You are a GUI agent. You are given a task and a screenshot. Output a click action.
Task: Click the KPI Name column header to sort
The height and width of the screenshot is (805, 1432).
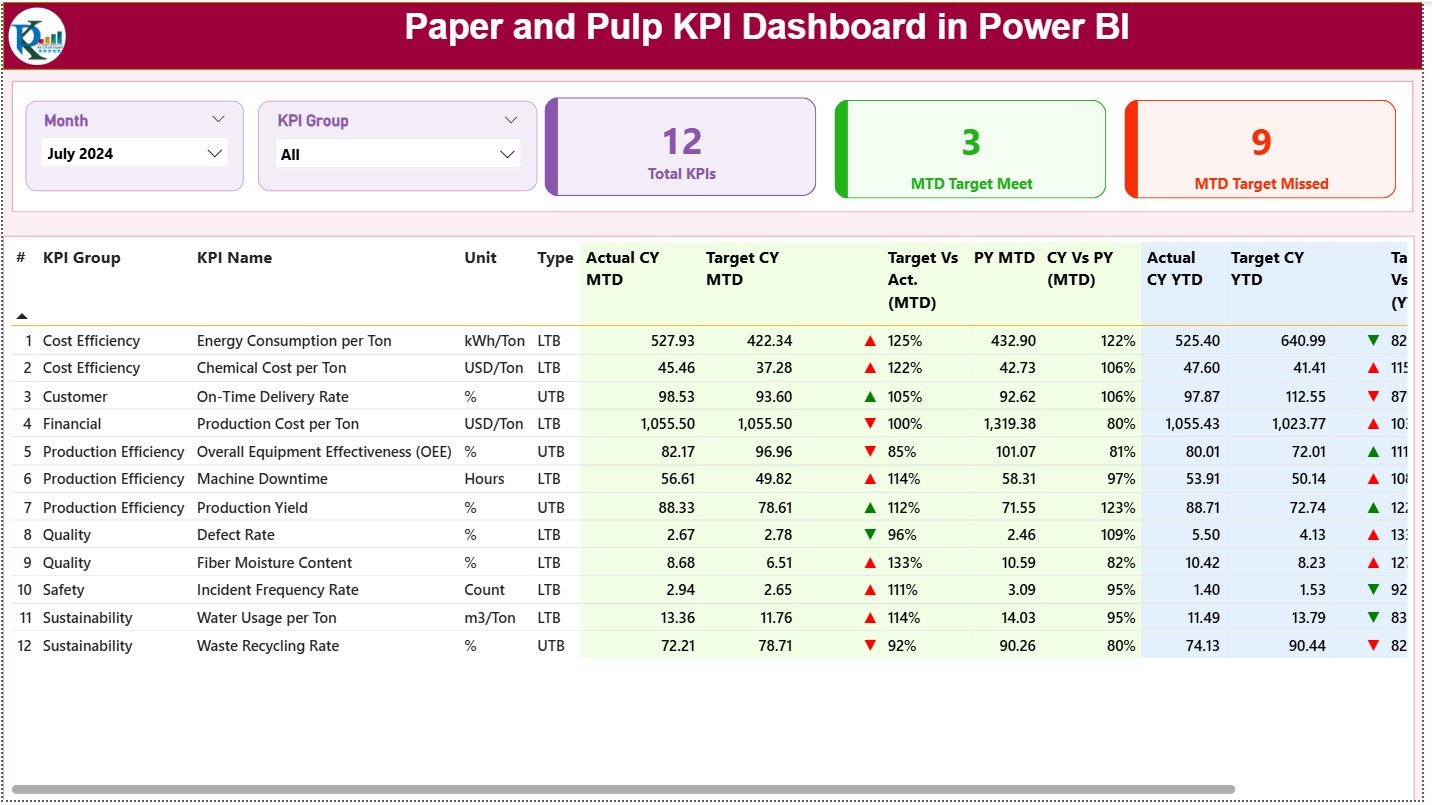(x=234, y=258)
